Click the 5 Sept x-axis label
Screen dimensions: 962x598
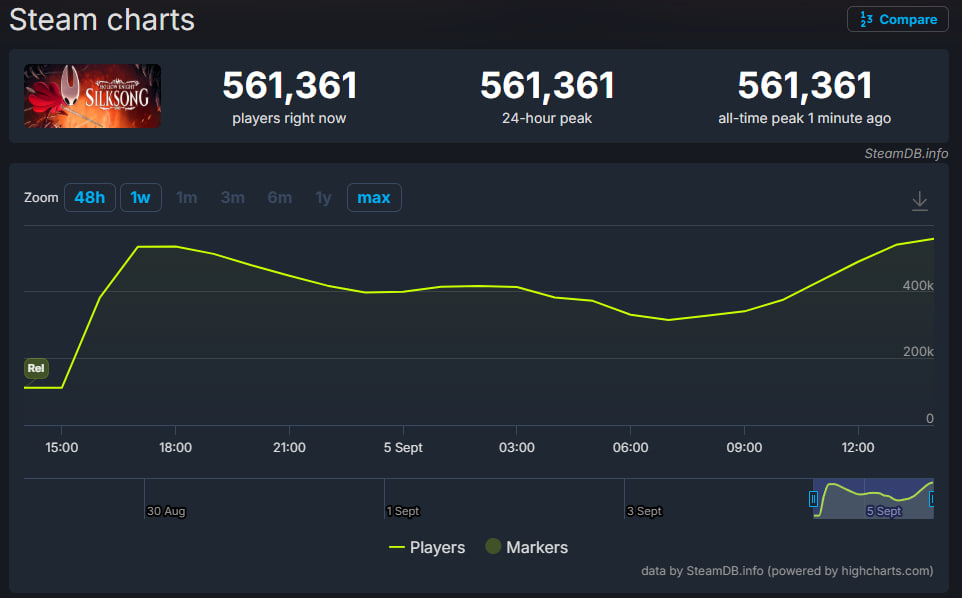(x=403, y=447)
